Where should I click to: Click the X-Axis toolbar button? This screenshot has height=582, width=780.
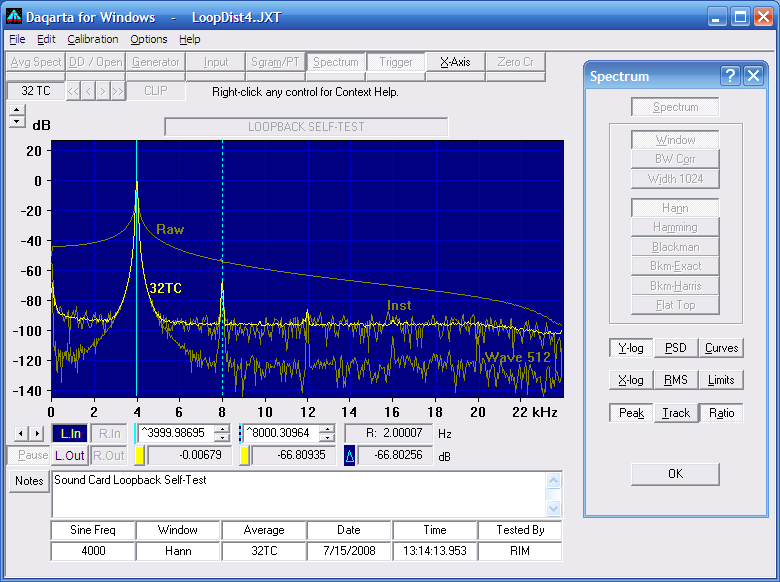pos(455,62)
